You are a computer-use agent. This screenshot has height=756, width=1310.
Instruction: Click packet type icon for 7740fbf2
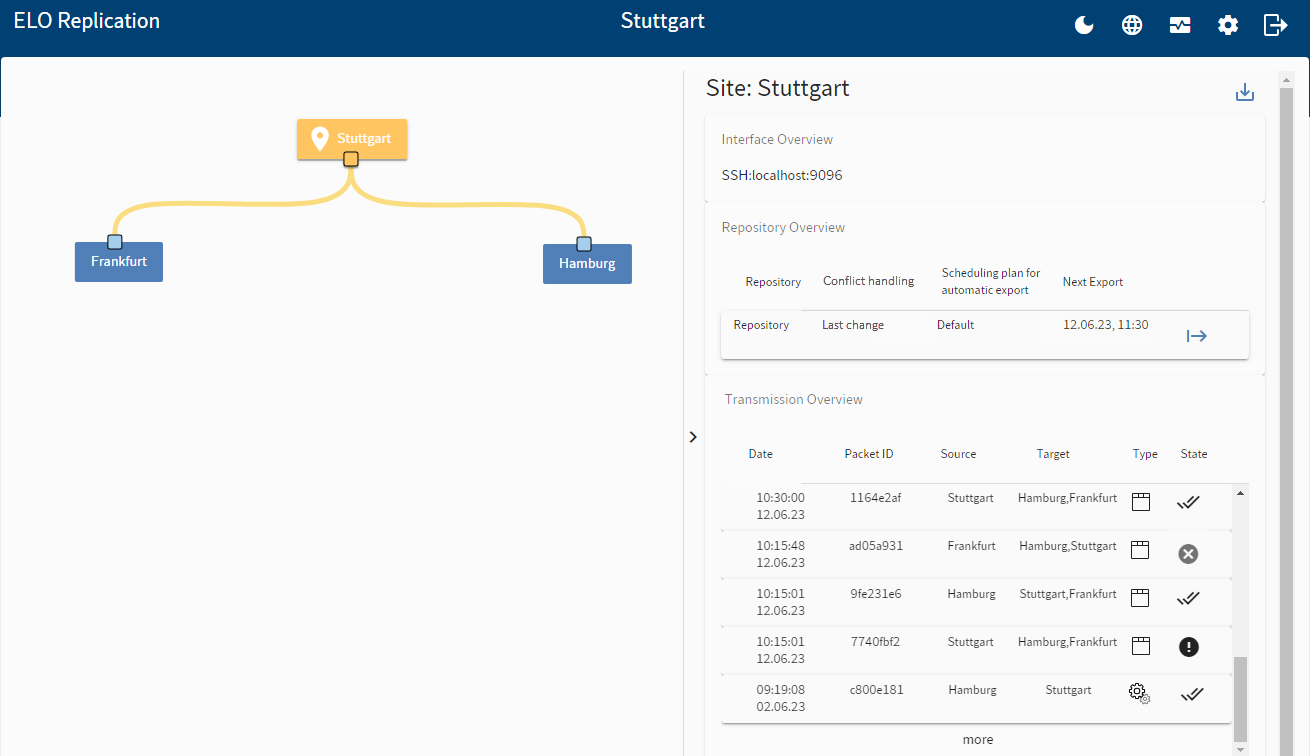[x=1140, y=646]
